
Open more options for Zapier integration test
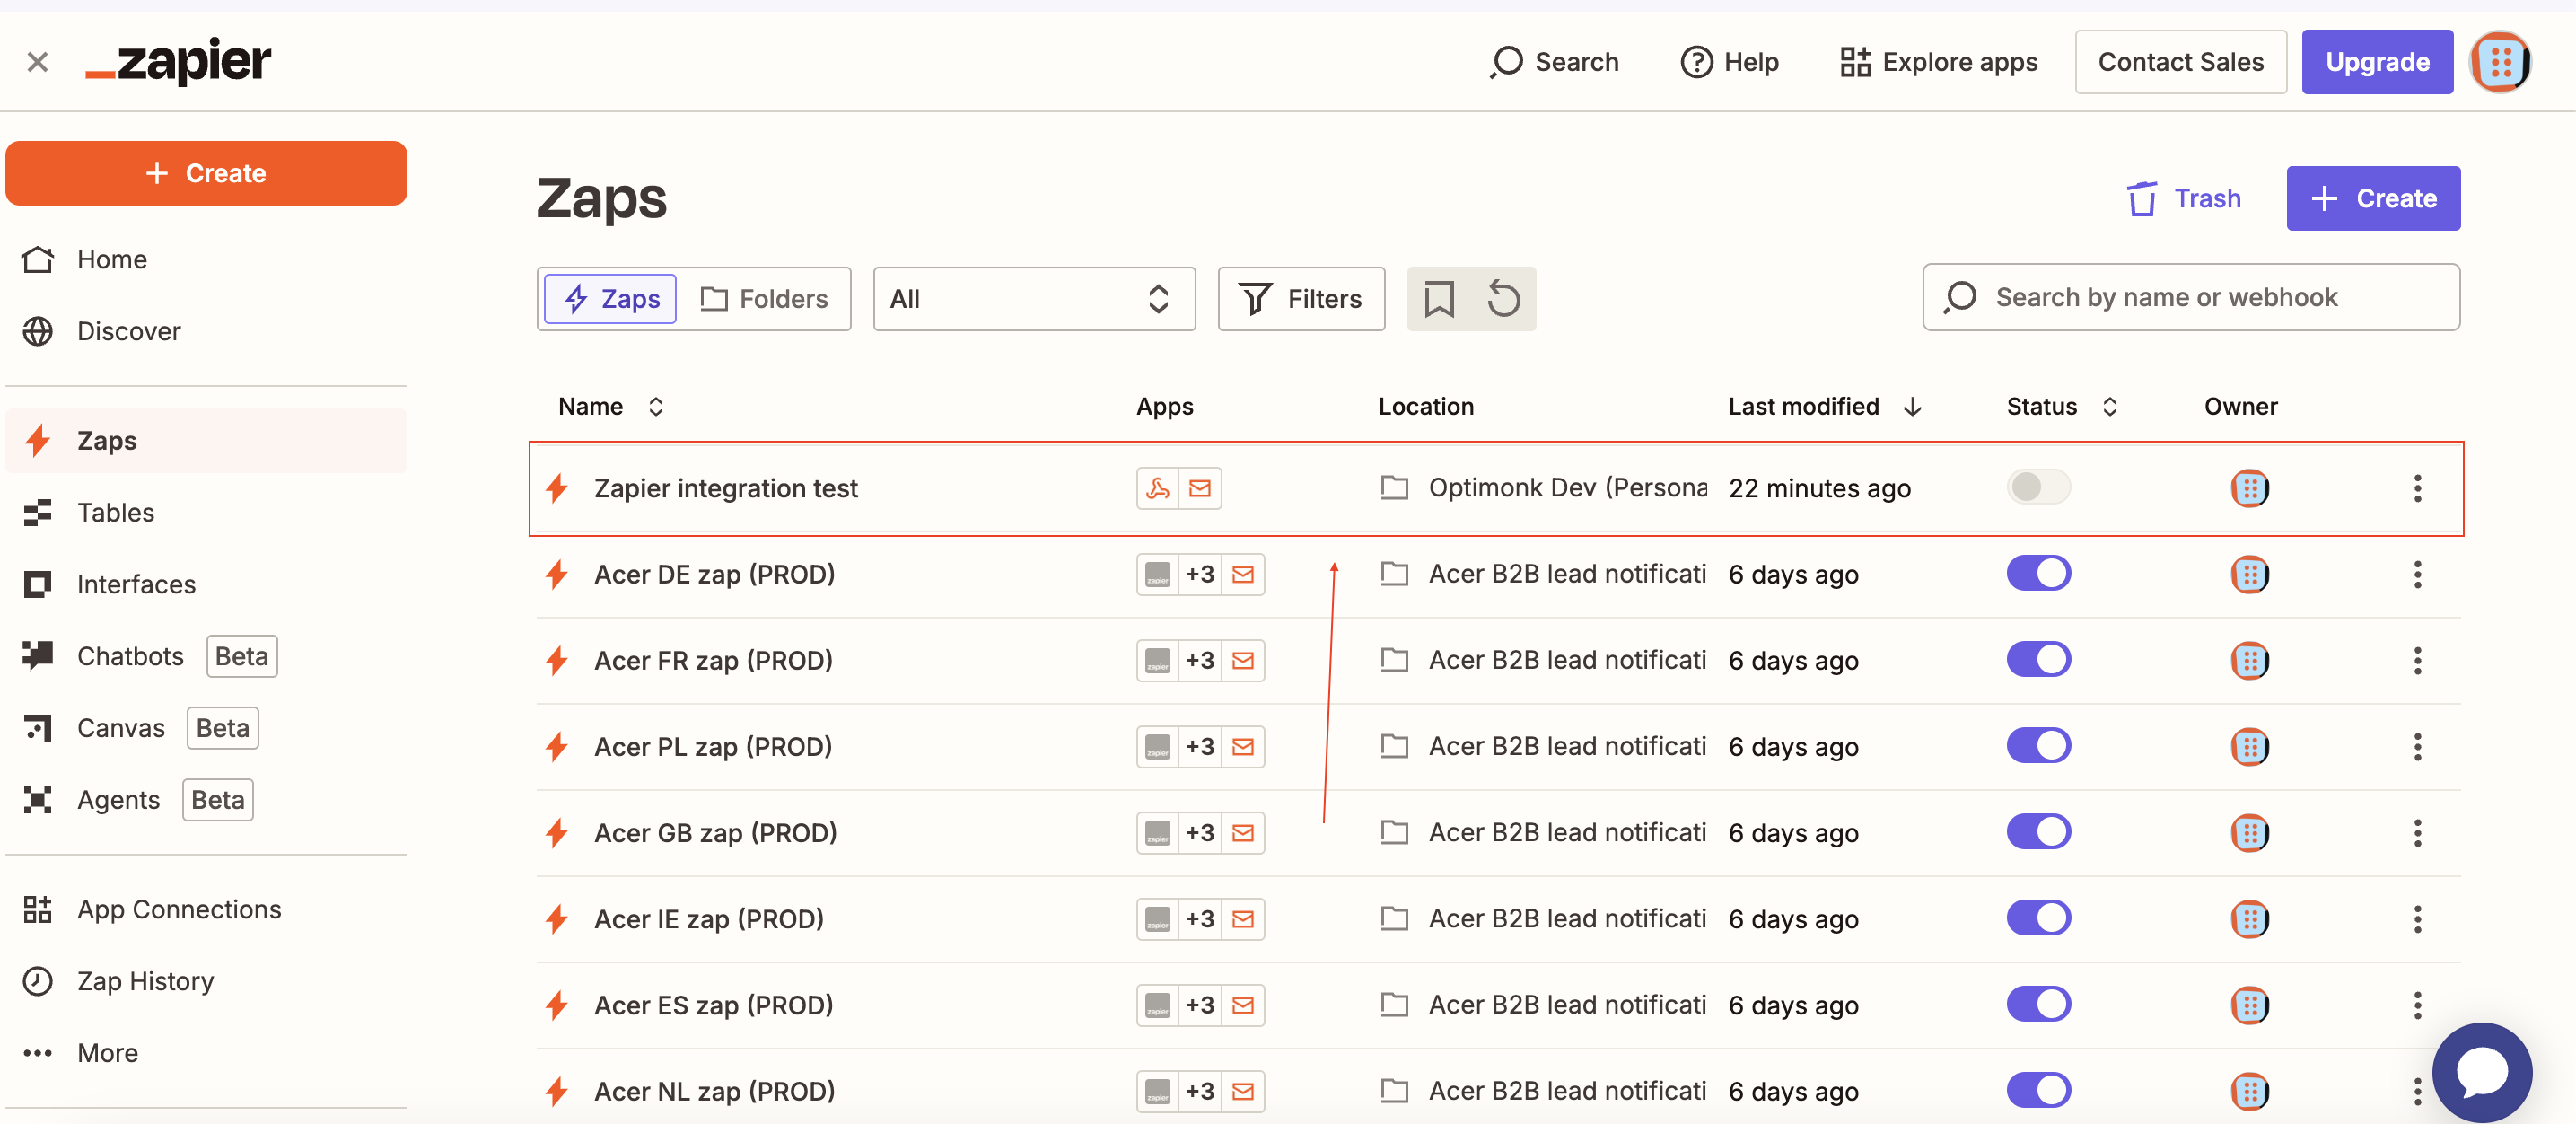pyautogui.click(x=2417, y=488)
